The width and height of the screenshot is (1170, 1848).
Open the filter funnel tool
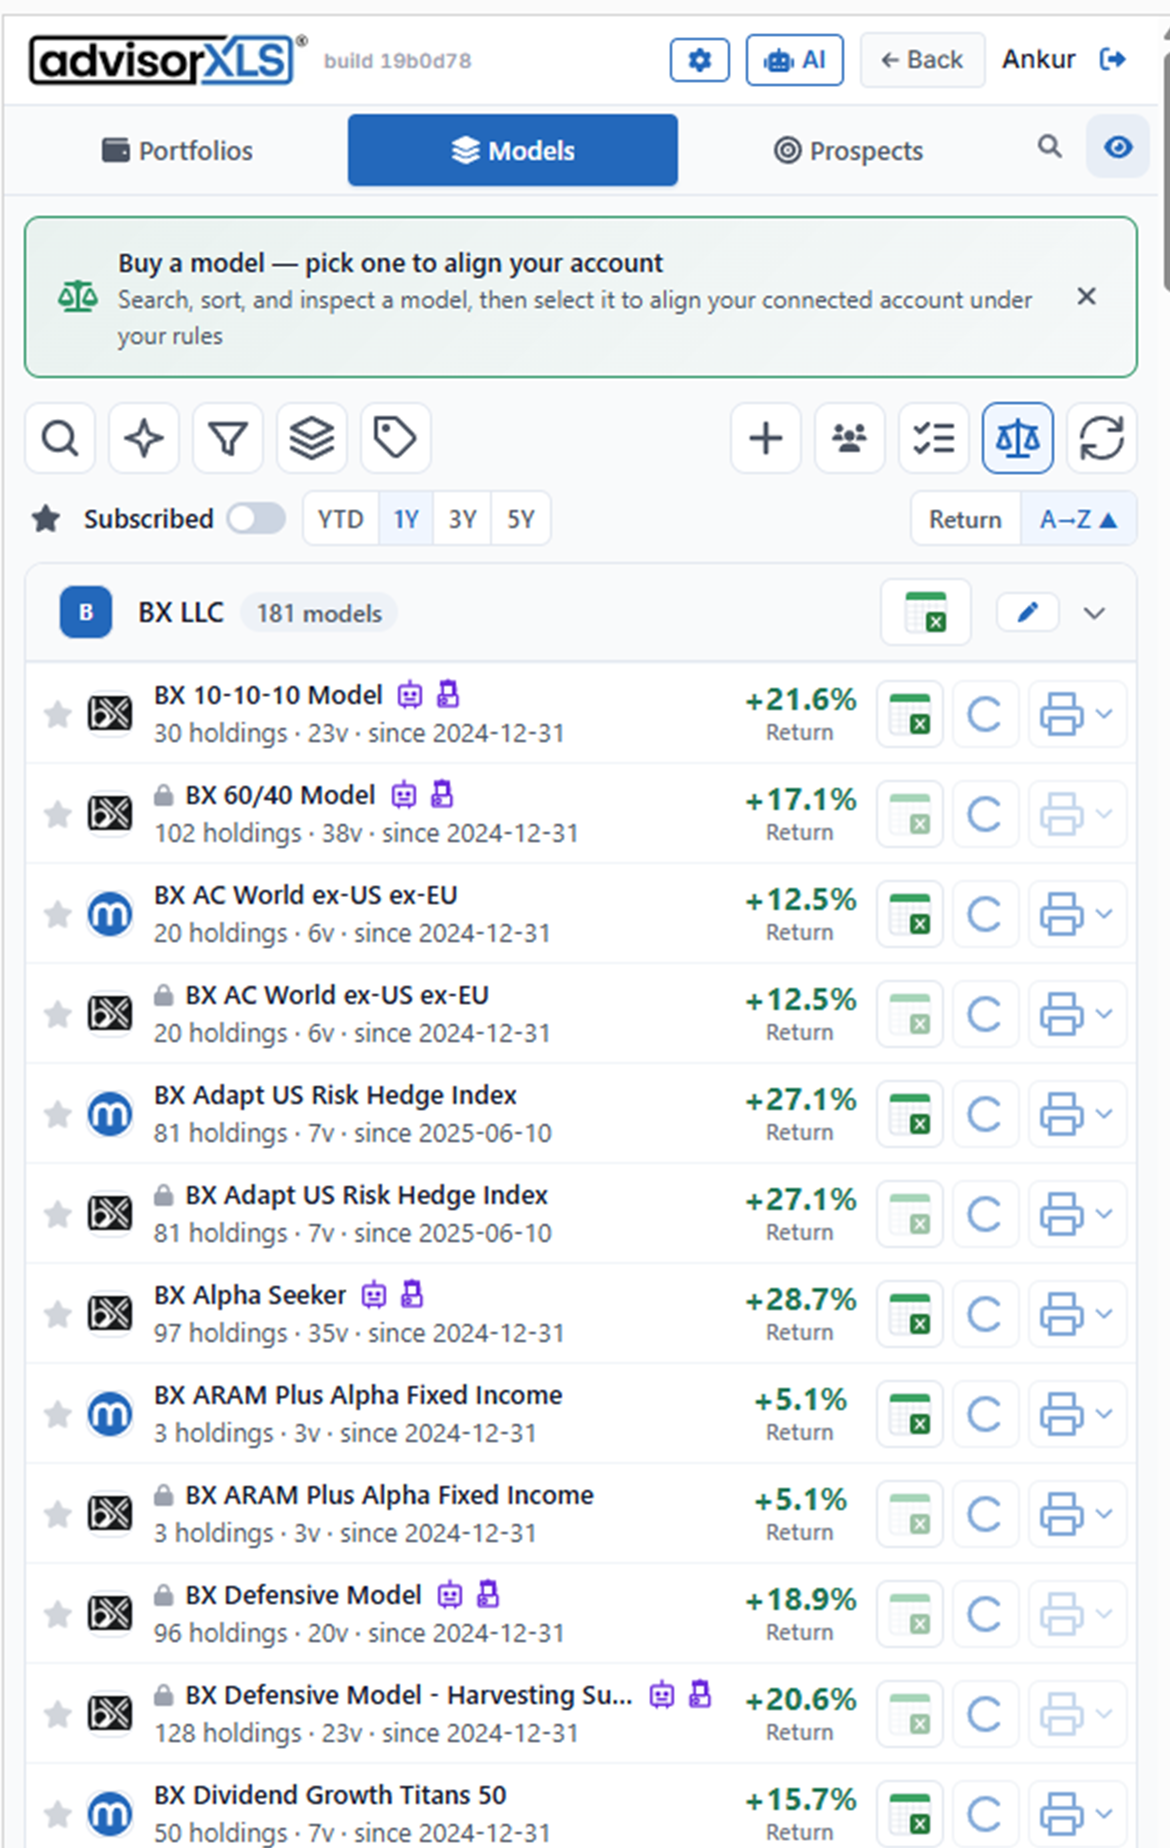click(228, 438)
